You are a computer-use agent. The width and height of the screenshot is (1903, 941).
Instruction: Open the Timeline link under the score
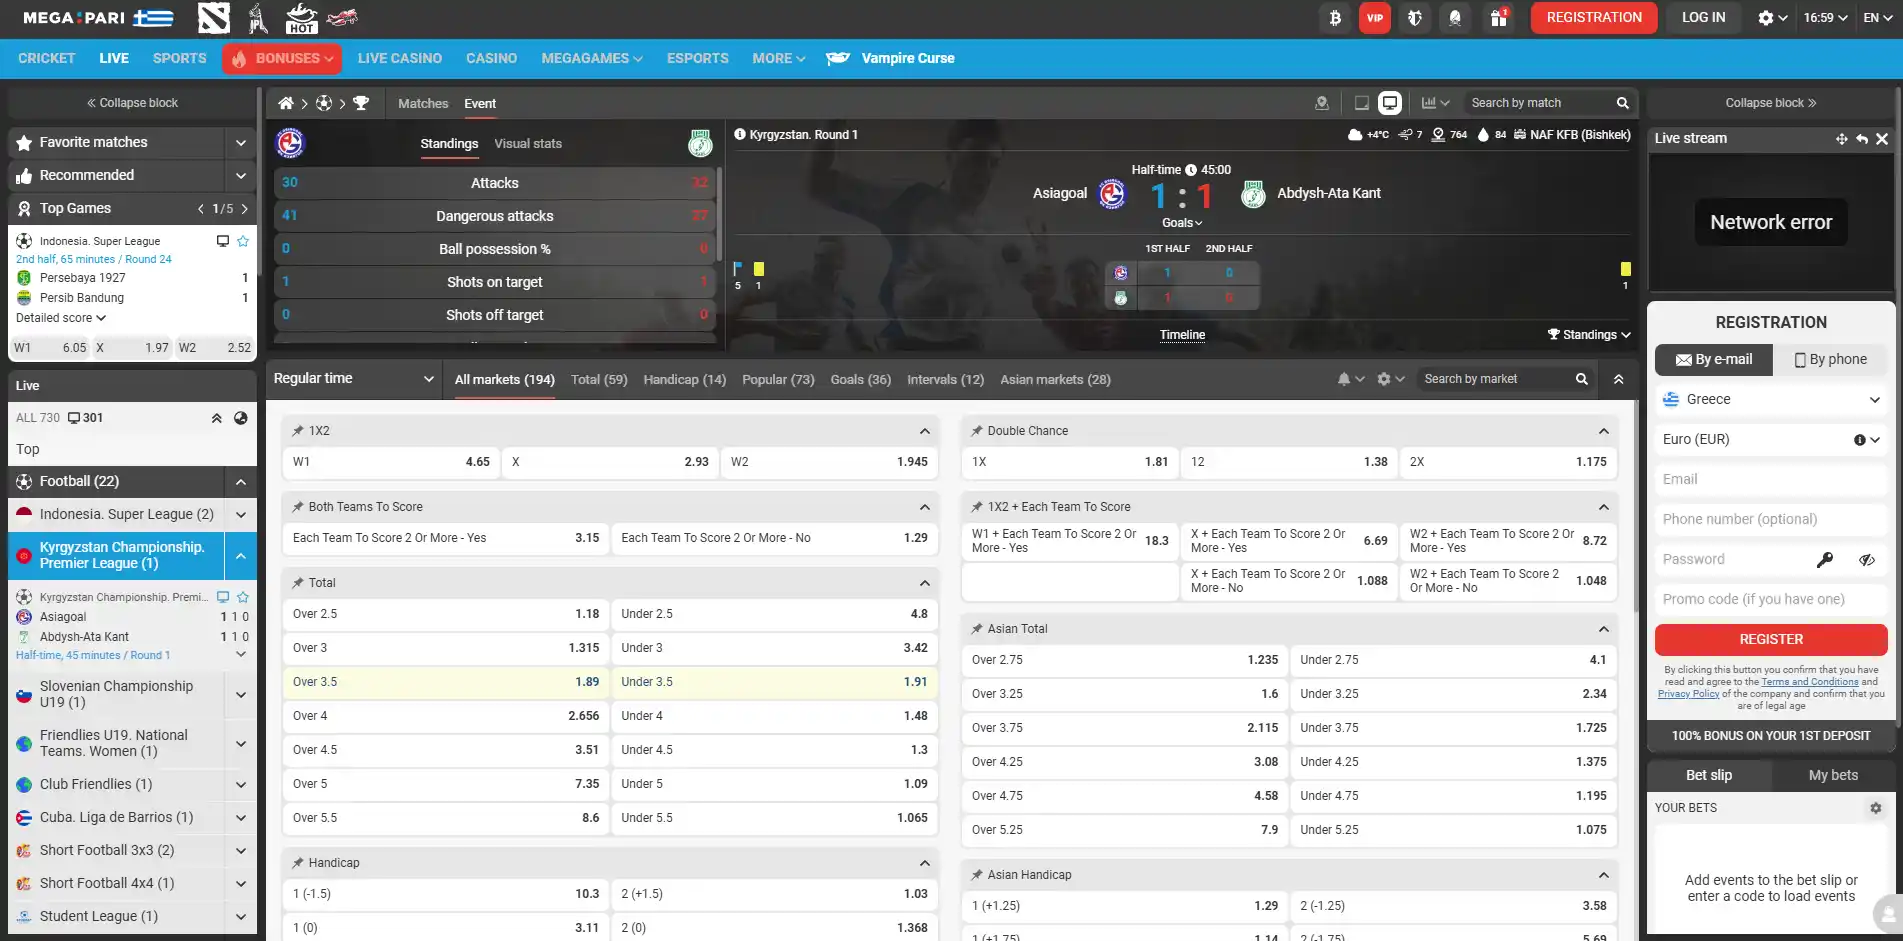[x=1182, y=335]
